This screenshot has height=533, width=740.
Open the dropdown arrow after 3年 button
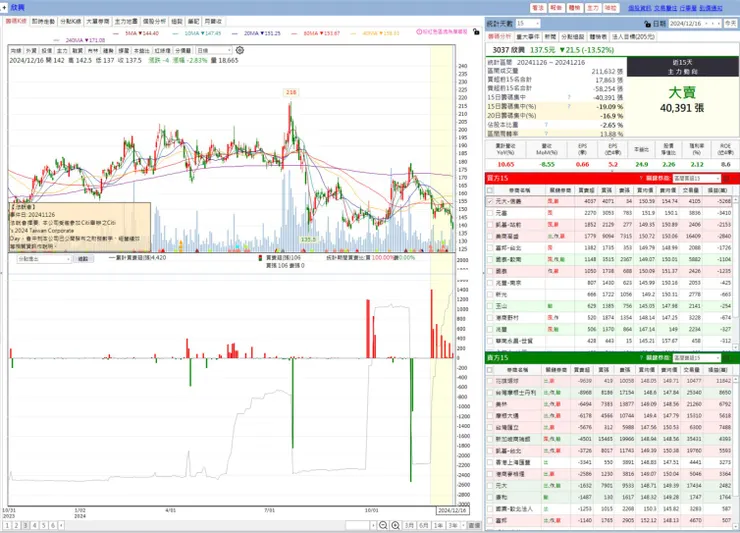tap(462, 525)
